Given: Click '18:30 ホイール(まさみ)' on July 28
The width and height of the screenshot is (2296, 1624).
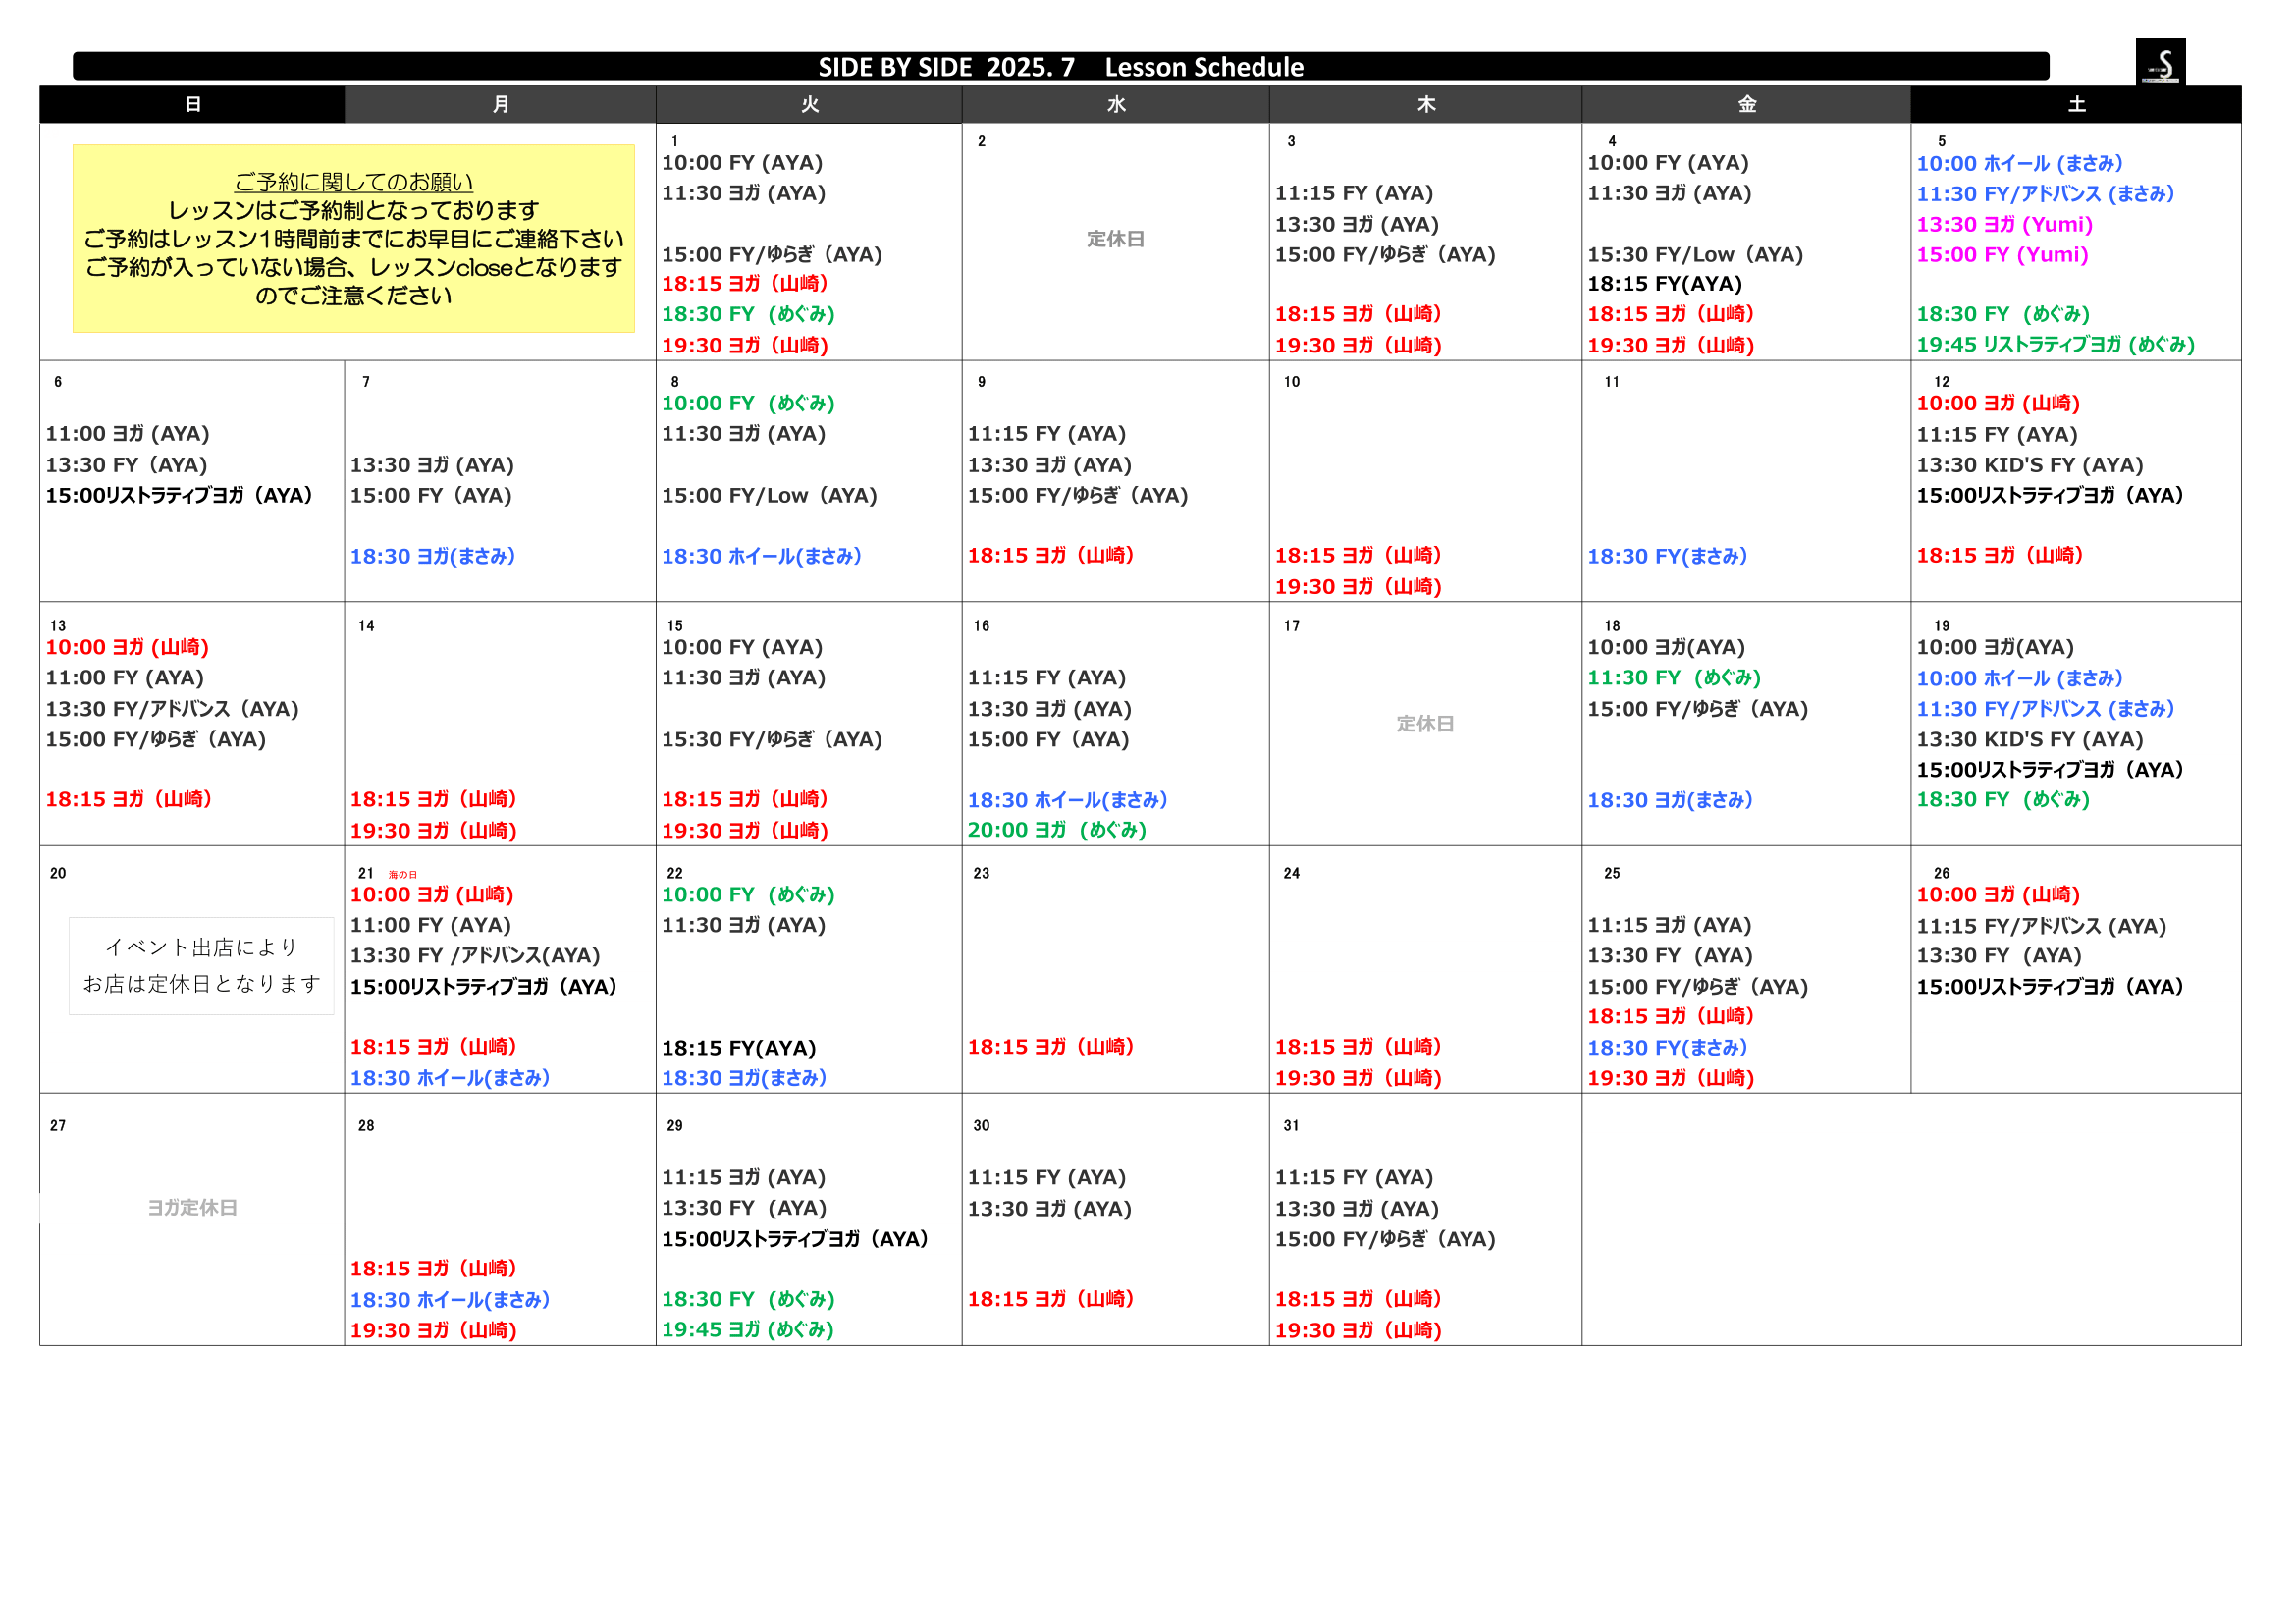Looking at the screenshot, I should 449,1300.
